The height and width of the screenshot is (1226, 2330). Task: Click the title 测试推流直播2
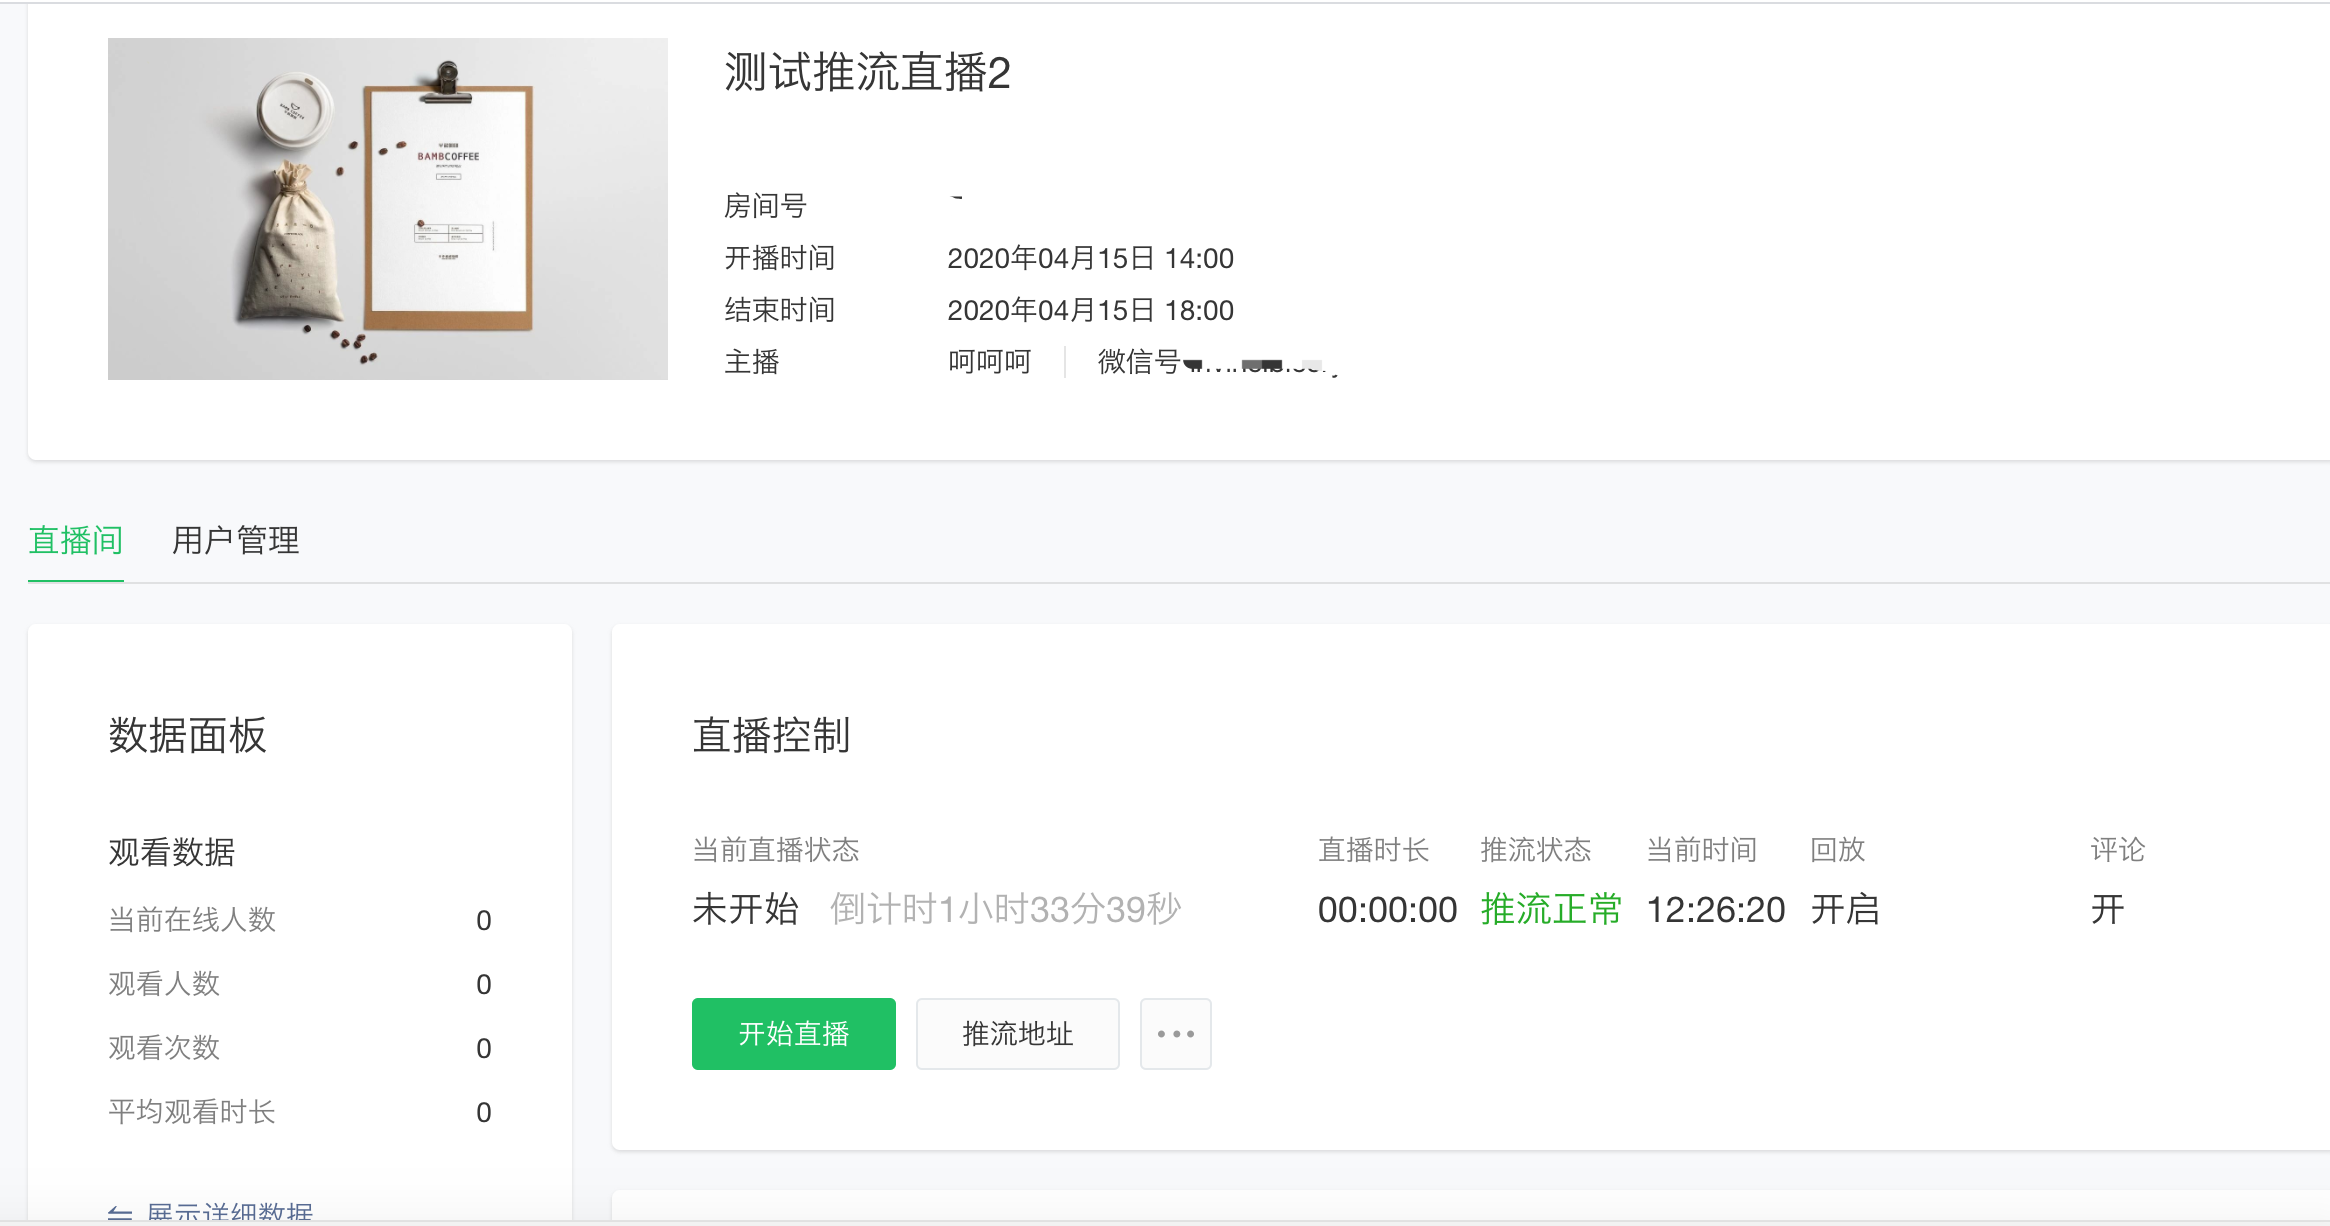point(867,73)
